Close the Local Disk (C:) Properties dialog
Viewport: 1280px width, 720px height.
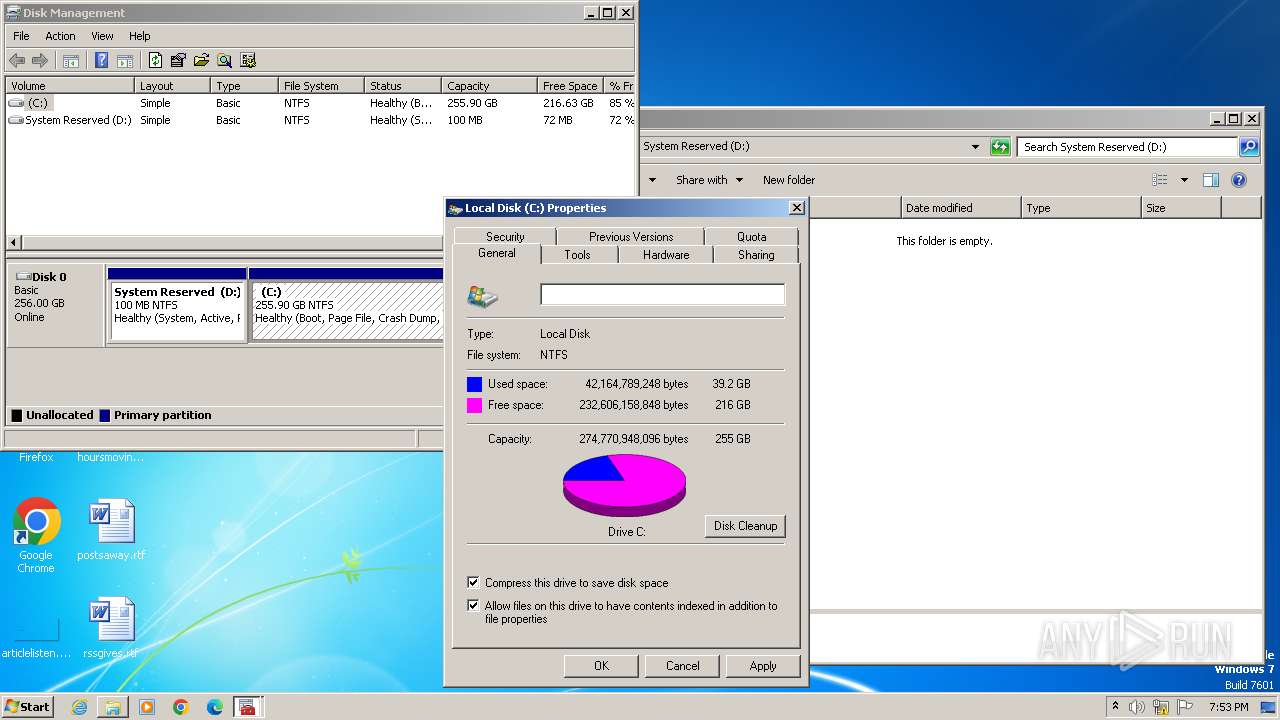point(796,208)
